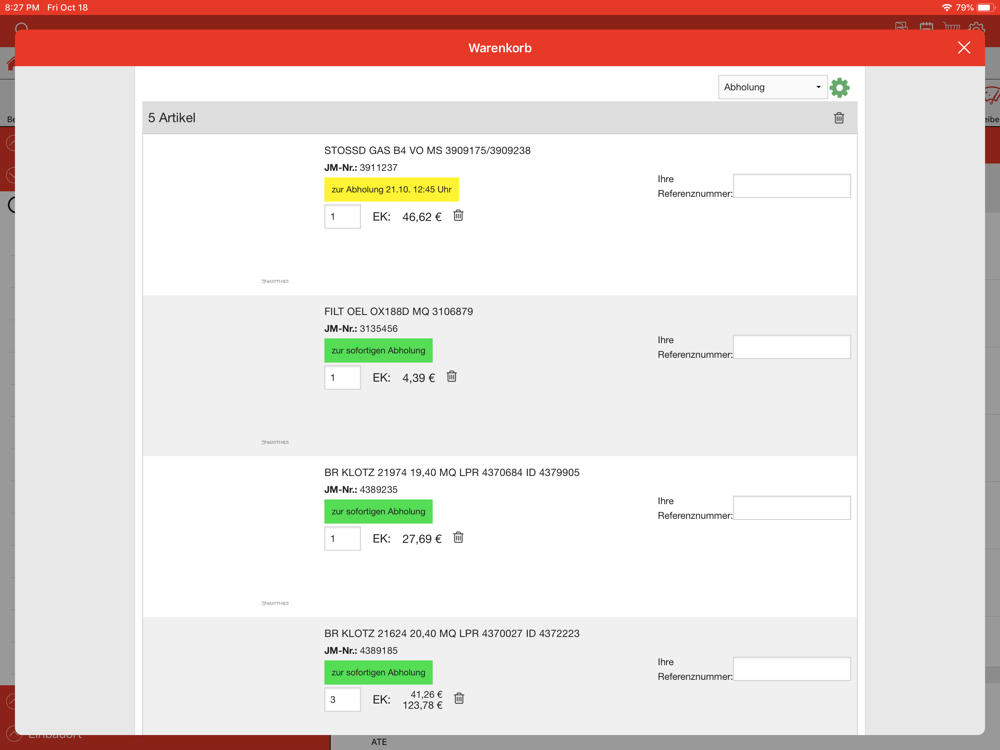Screen dimensions: 1000x750
Task: Click total price 123,78 € text
Action: (x=422, y=705)
